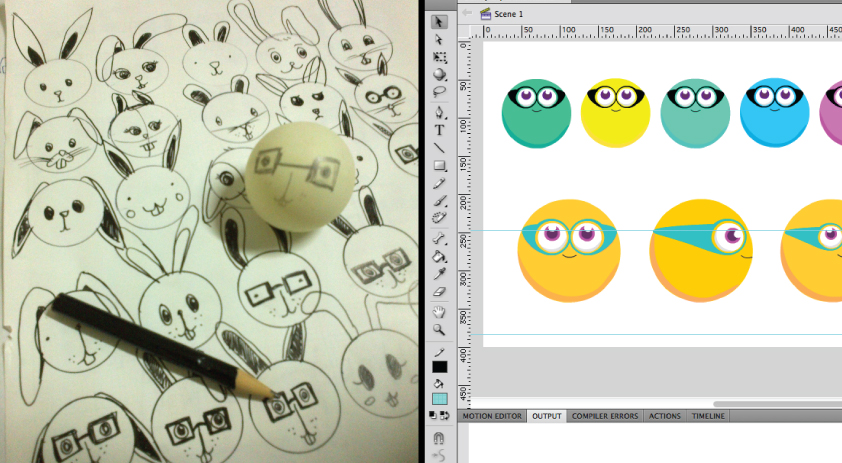842x463 pixels.
Task: Select the green ball with glasses
Action: (x=536, y=113)
